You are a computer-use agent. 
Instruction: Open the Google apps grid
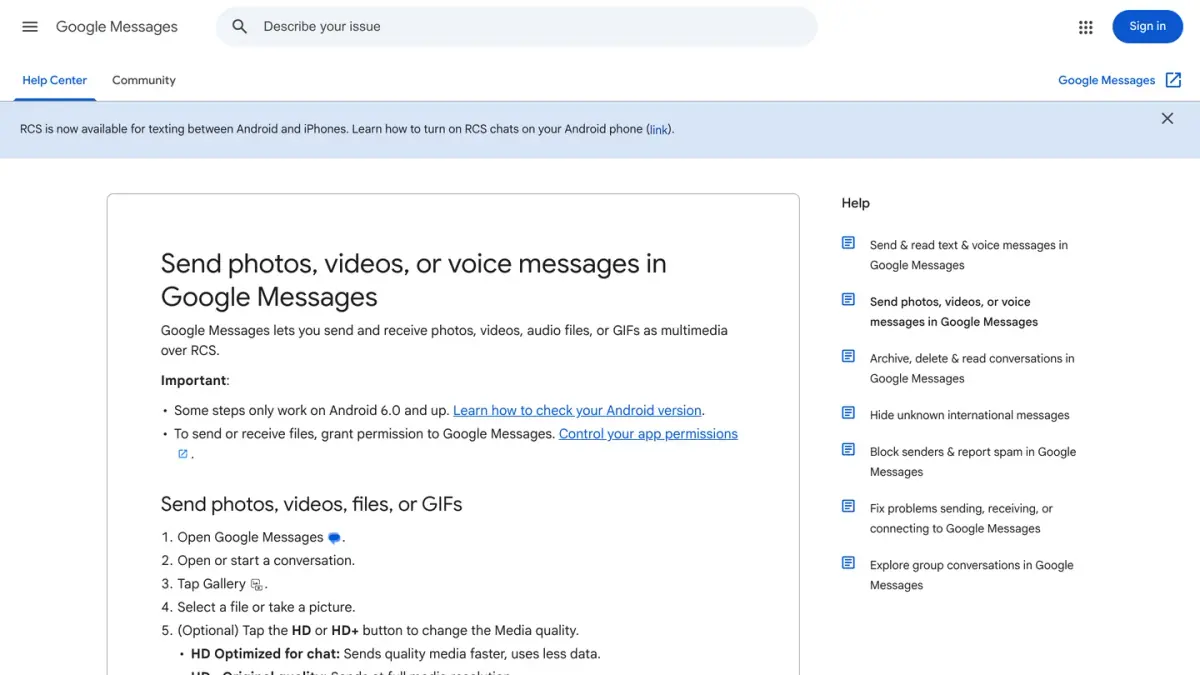(1086, 27)
